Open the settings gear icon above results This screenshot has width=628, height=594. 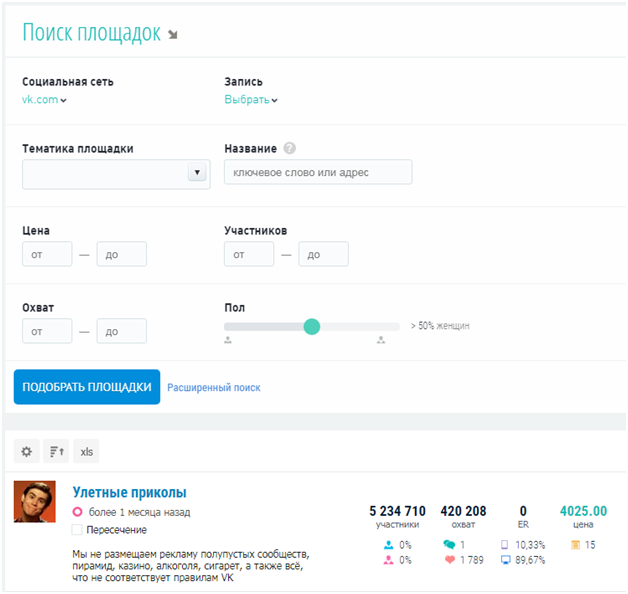tap(26, 451)
